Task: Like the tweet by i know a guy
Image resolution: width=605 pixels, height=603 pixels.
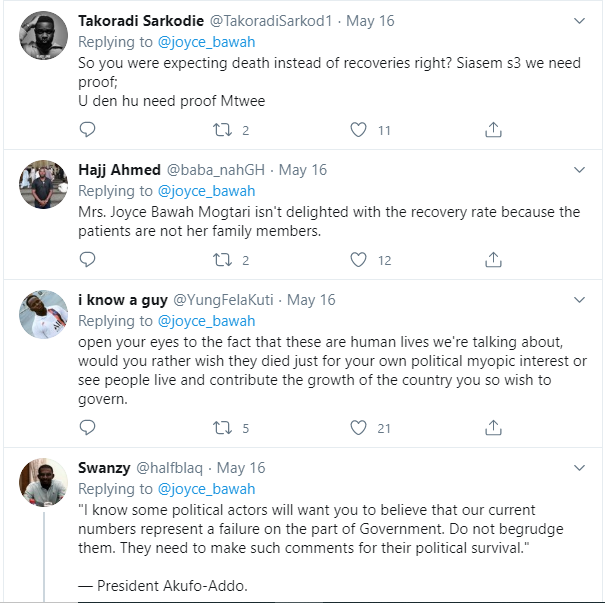Action: 359,428
